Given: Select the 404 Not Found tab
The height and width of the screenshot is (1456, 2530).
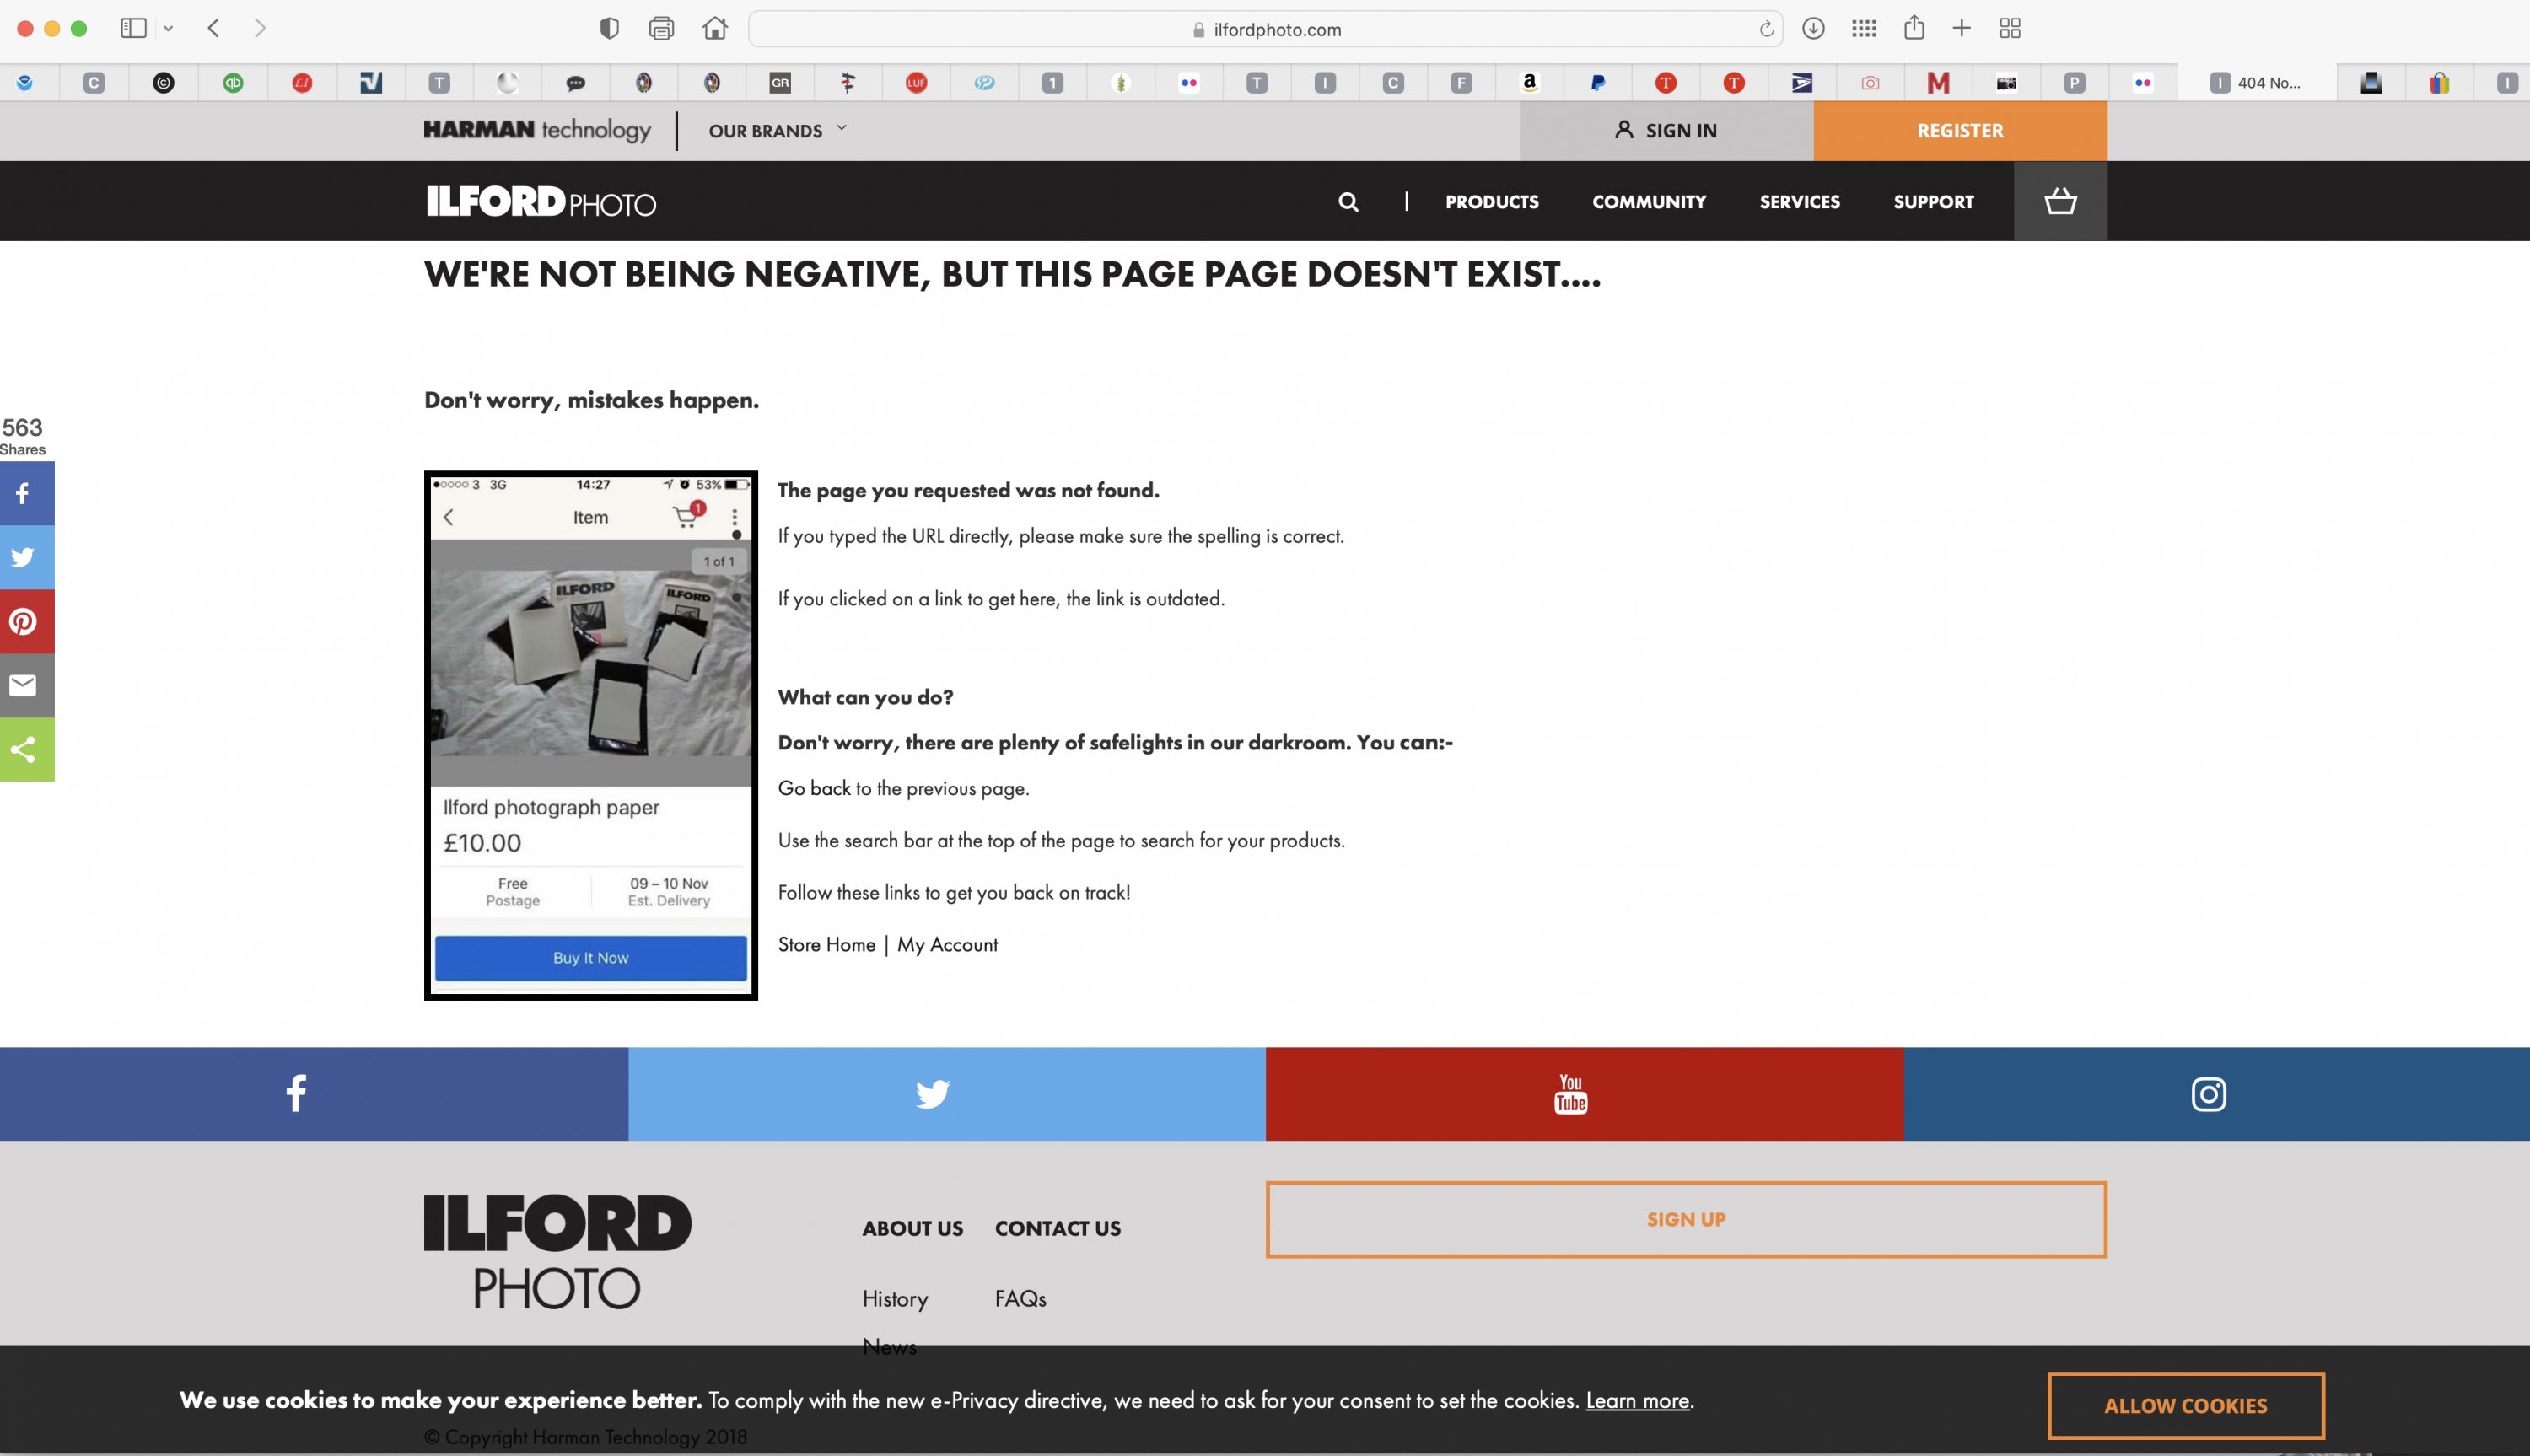Looking at the screenshot, I should coord(2257,83).
